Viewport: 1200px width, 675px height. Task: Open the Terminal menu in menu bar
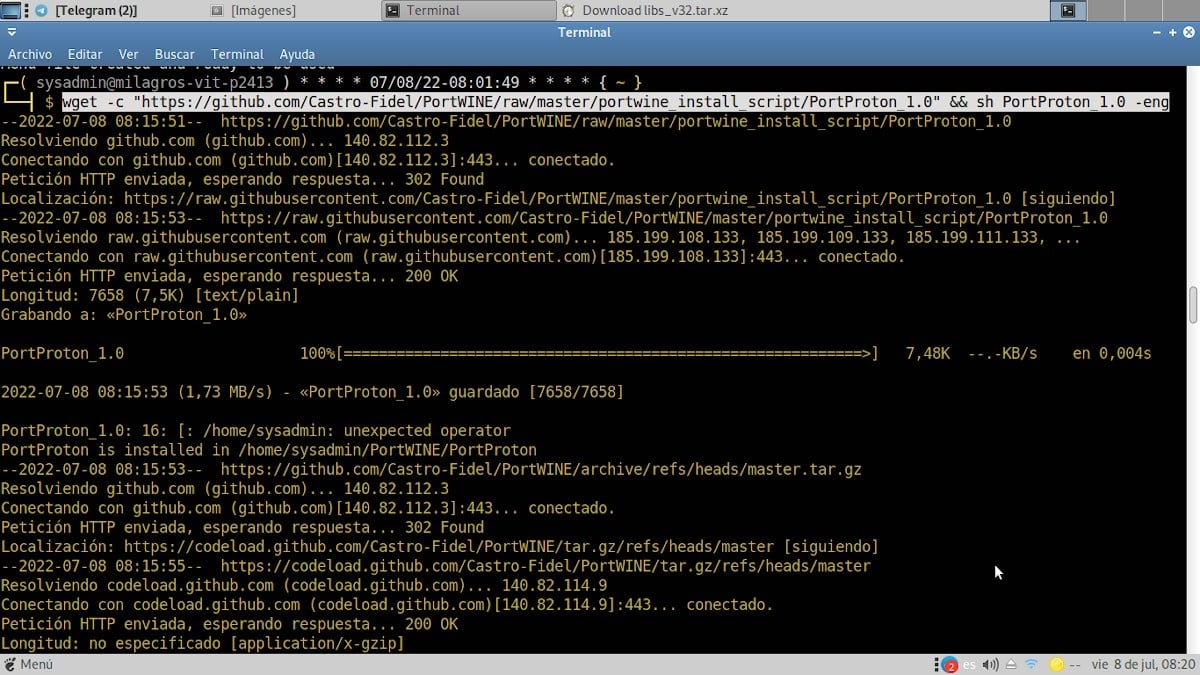(237, 54)
